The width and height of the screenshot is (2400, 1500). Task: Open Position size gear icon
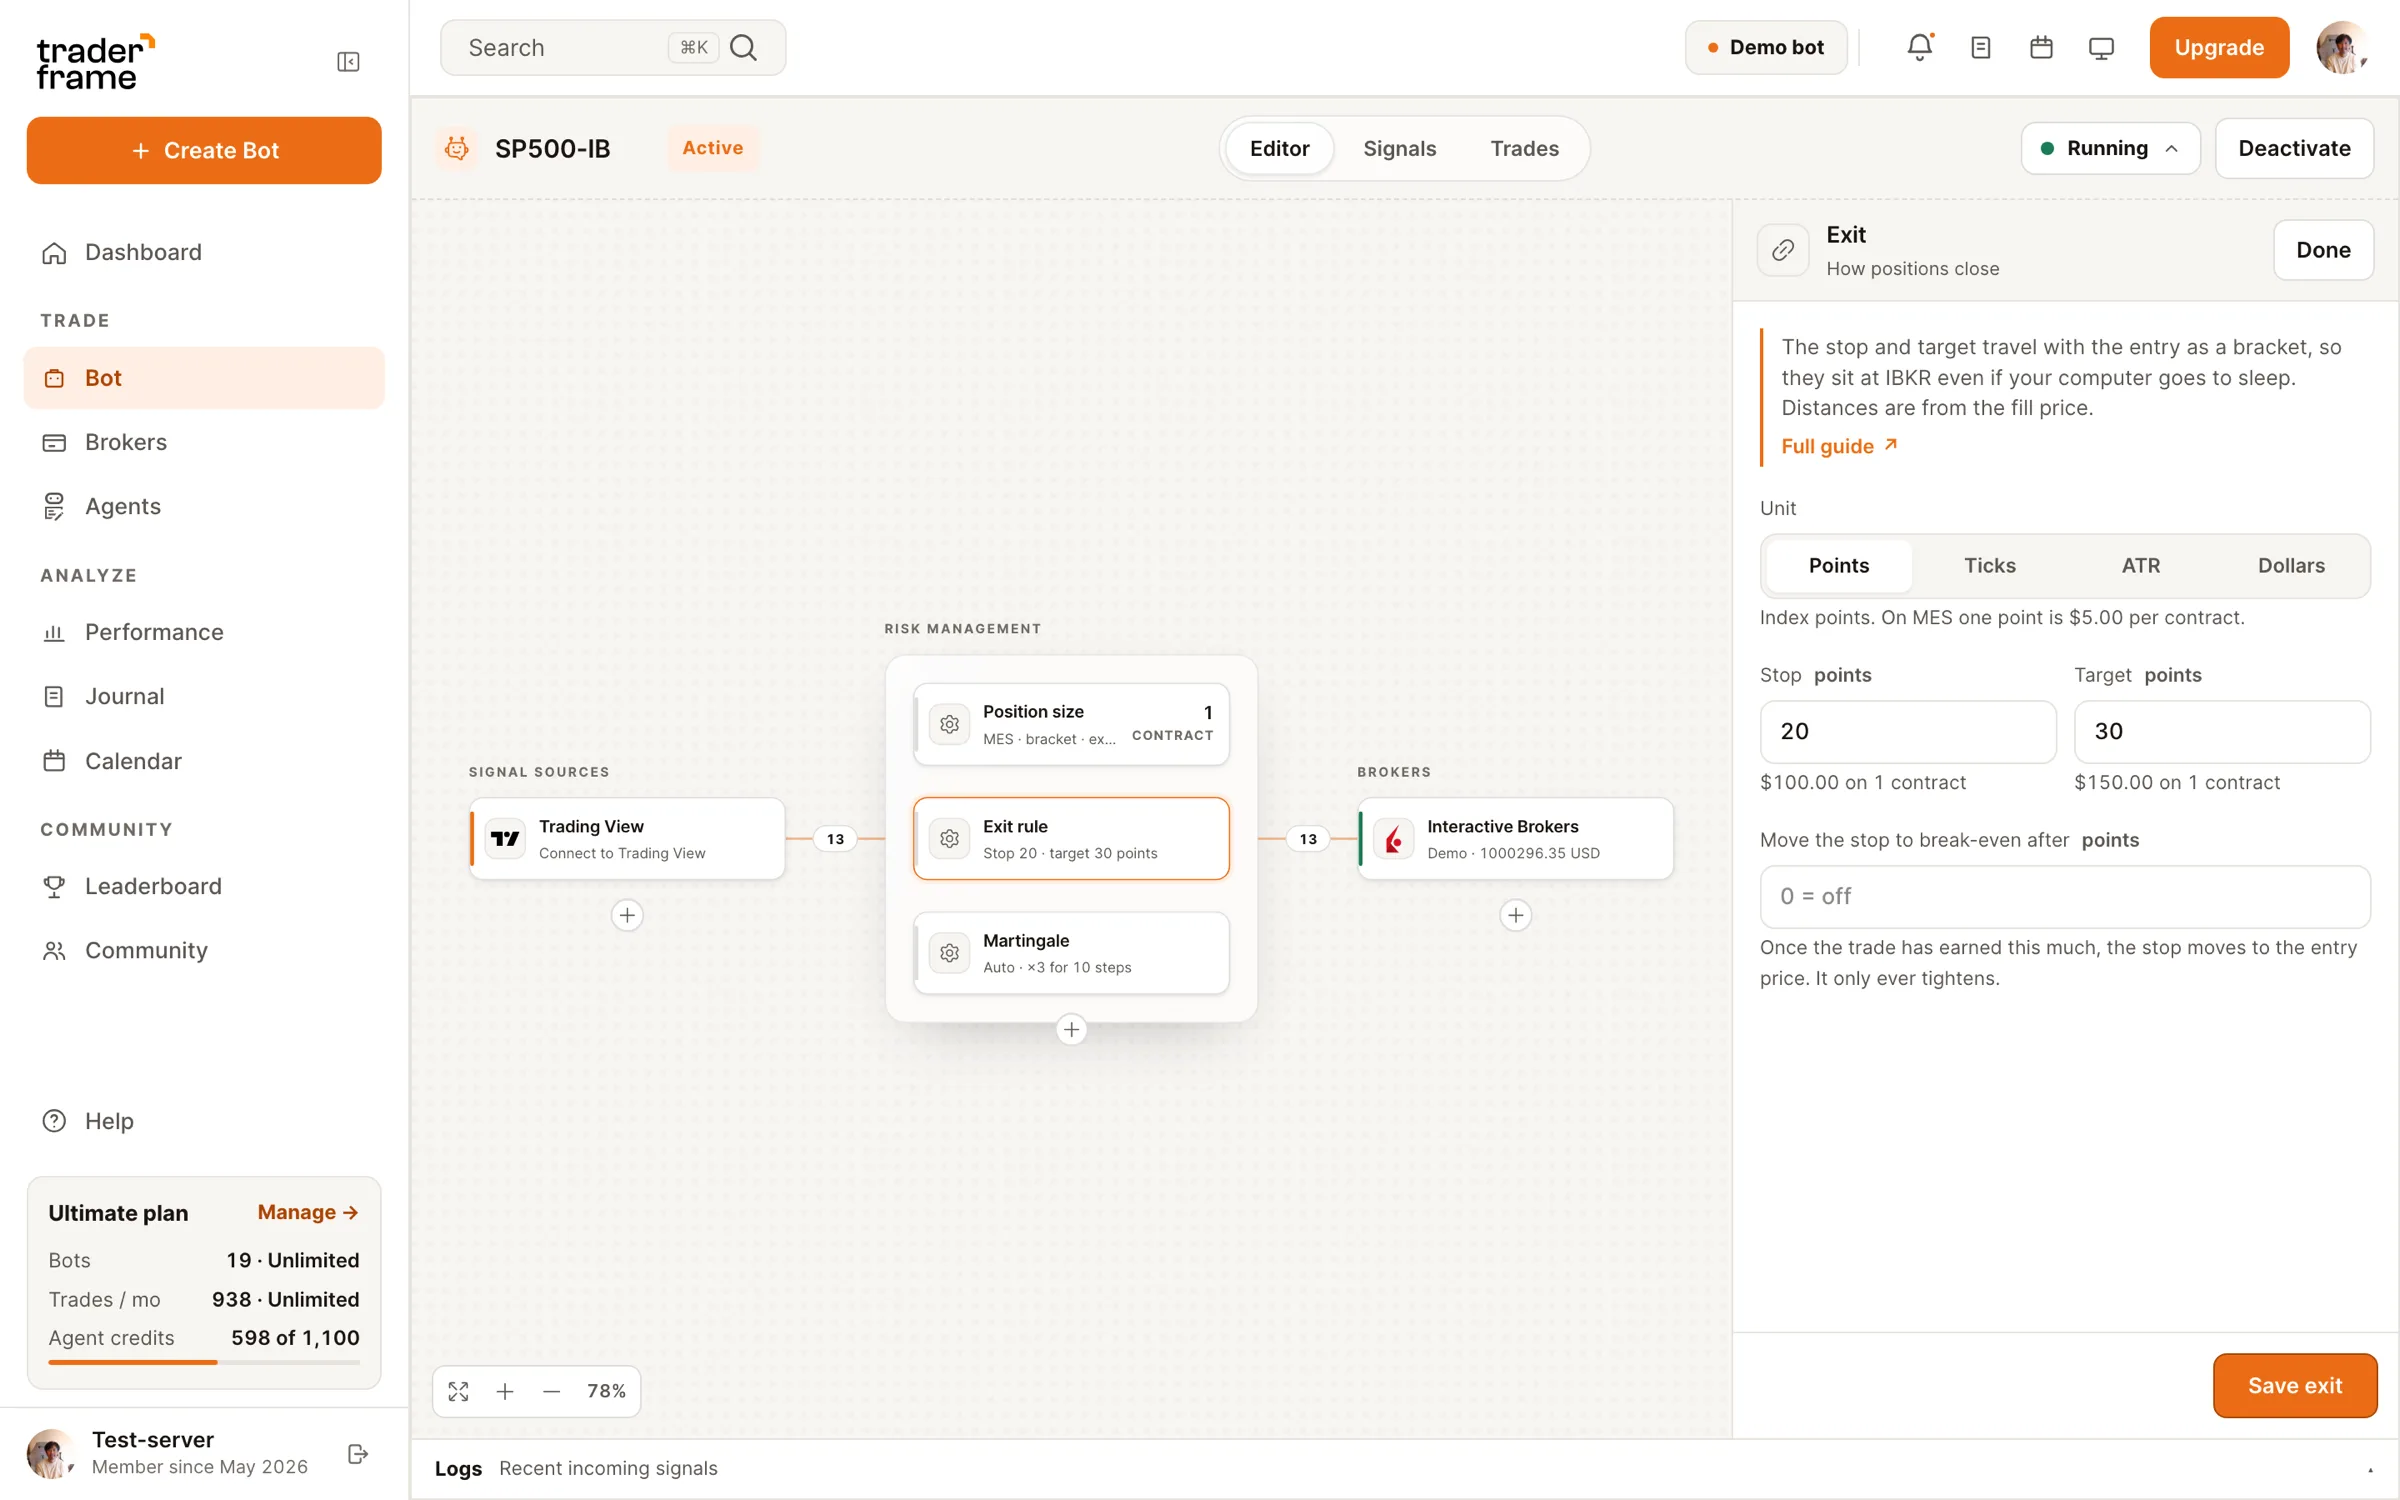point(950,724)
